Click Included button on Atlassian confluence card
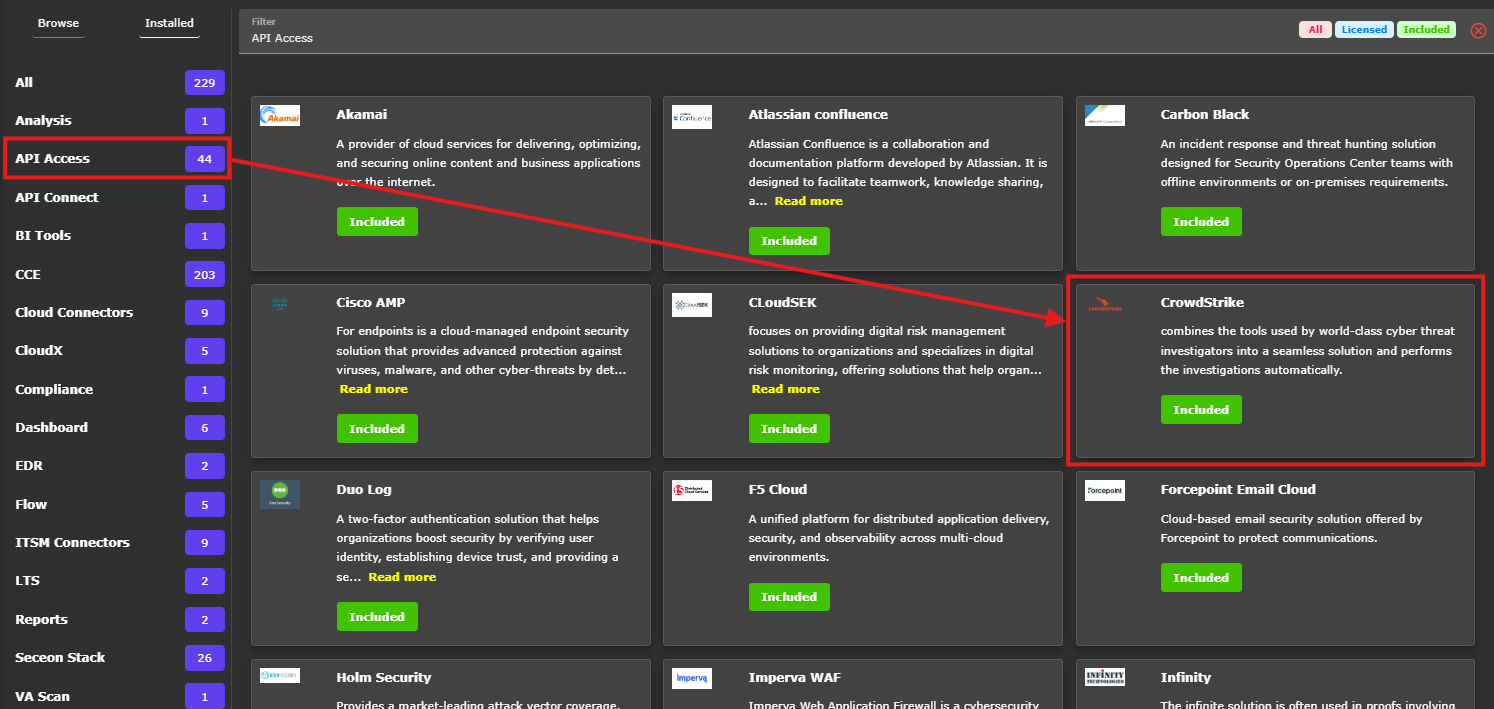 (789, 241)
